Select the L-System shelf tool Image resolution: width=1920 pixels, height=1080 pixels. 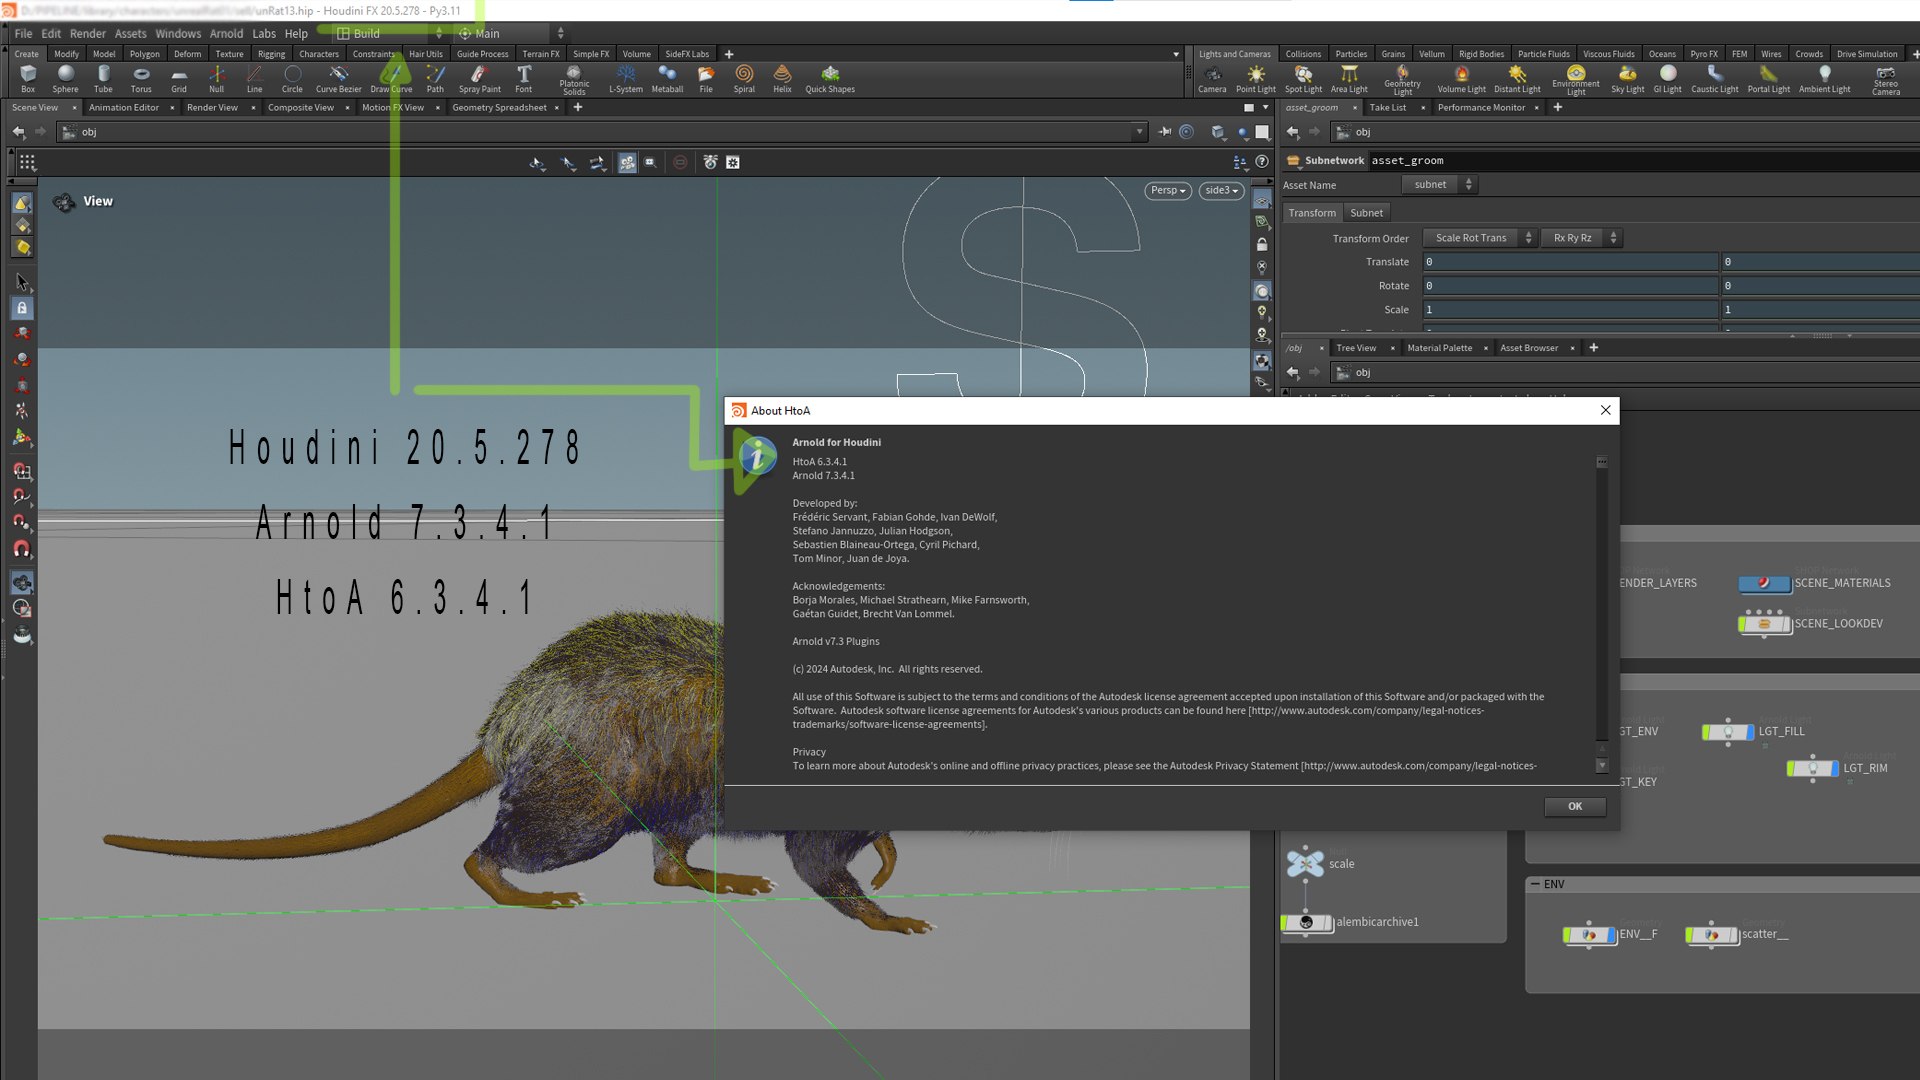(x=626, y=79)
